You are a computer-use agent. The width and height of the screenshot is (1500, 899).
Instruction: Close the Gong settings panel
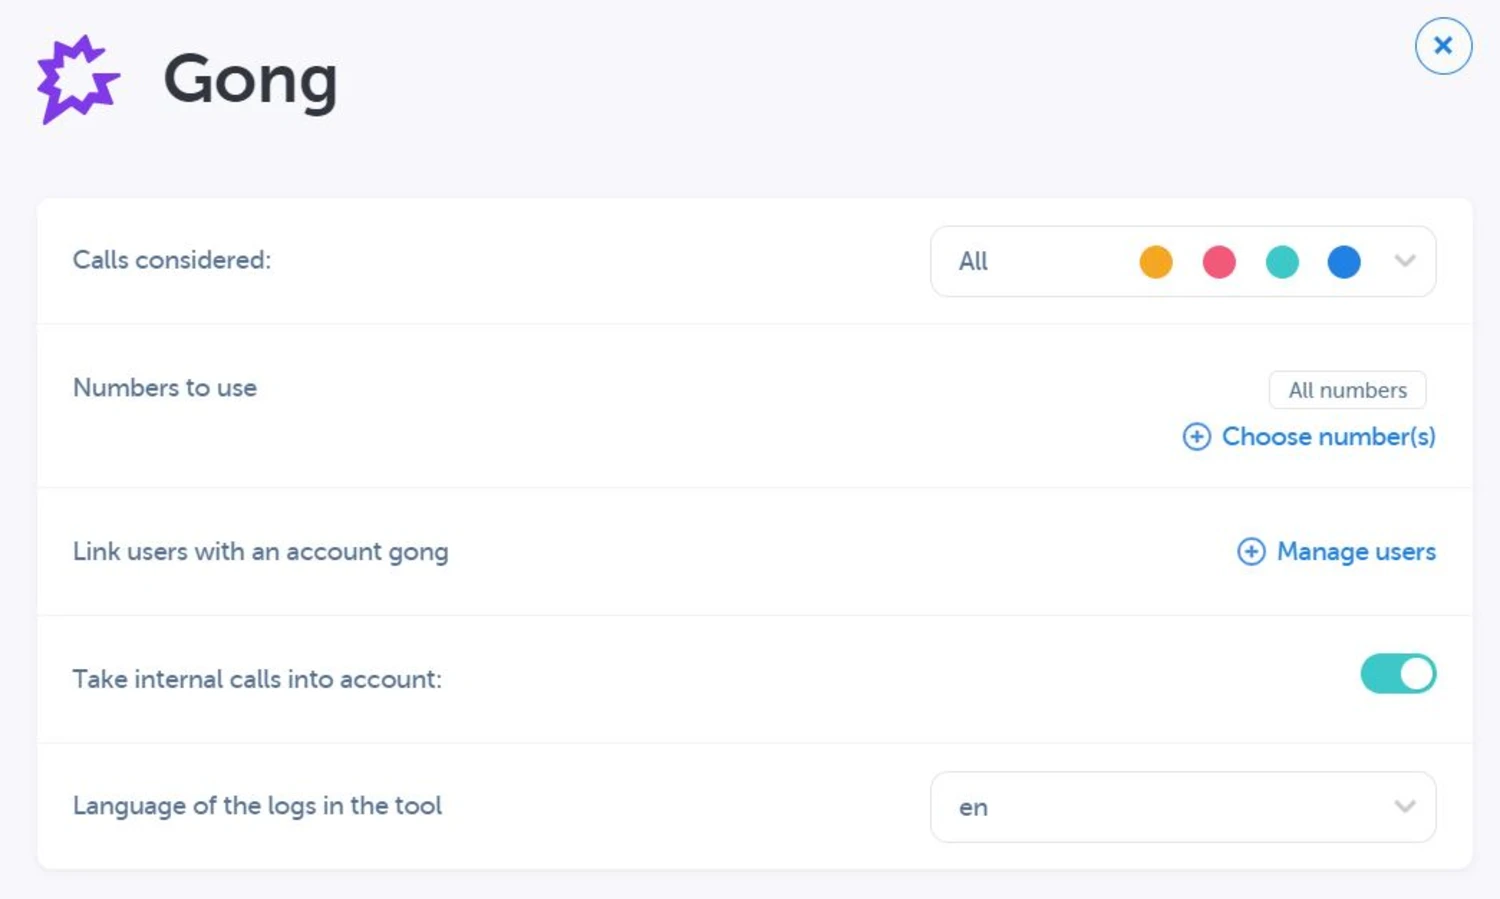(1443, 46)
